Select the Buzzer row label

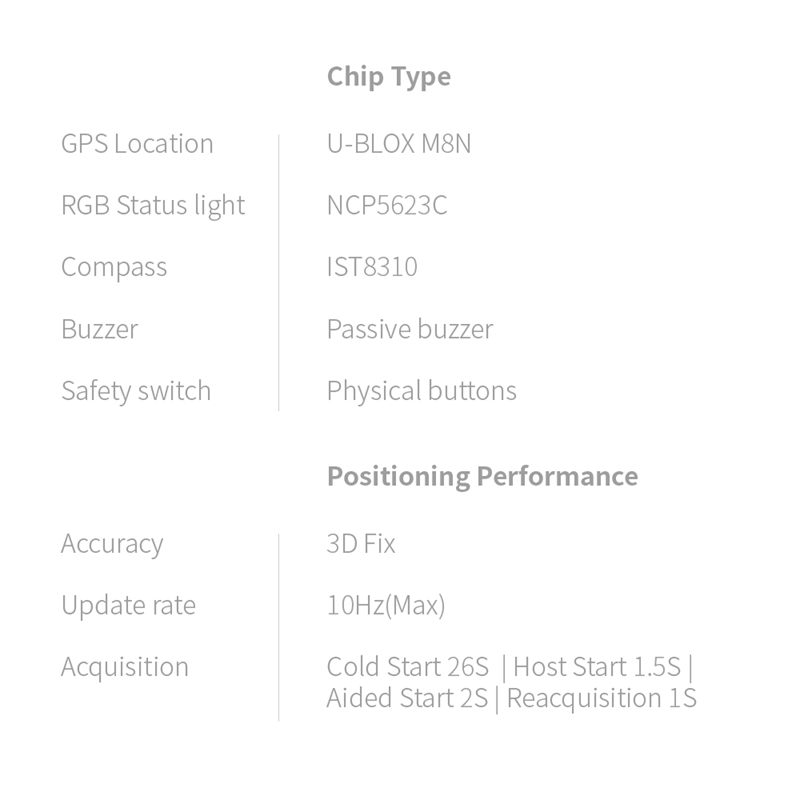(99, 330)
